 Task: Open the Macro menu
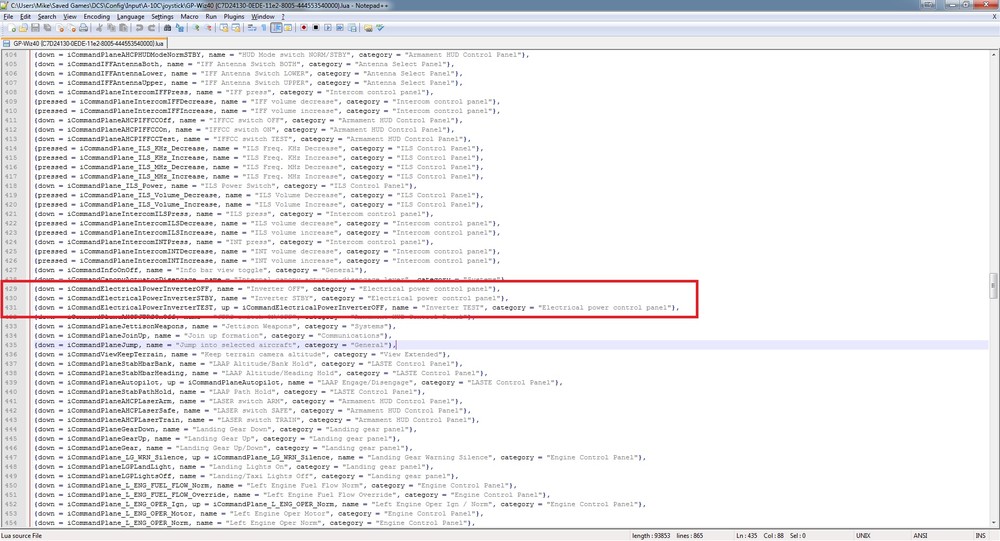(189, 17)
